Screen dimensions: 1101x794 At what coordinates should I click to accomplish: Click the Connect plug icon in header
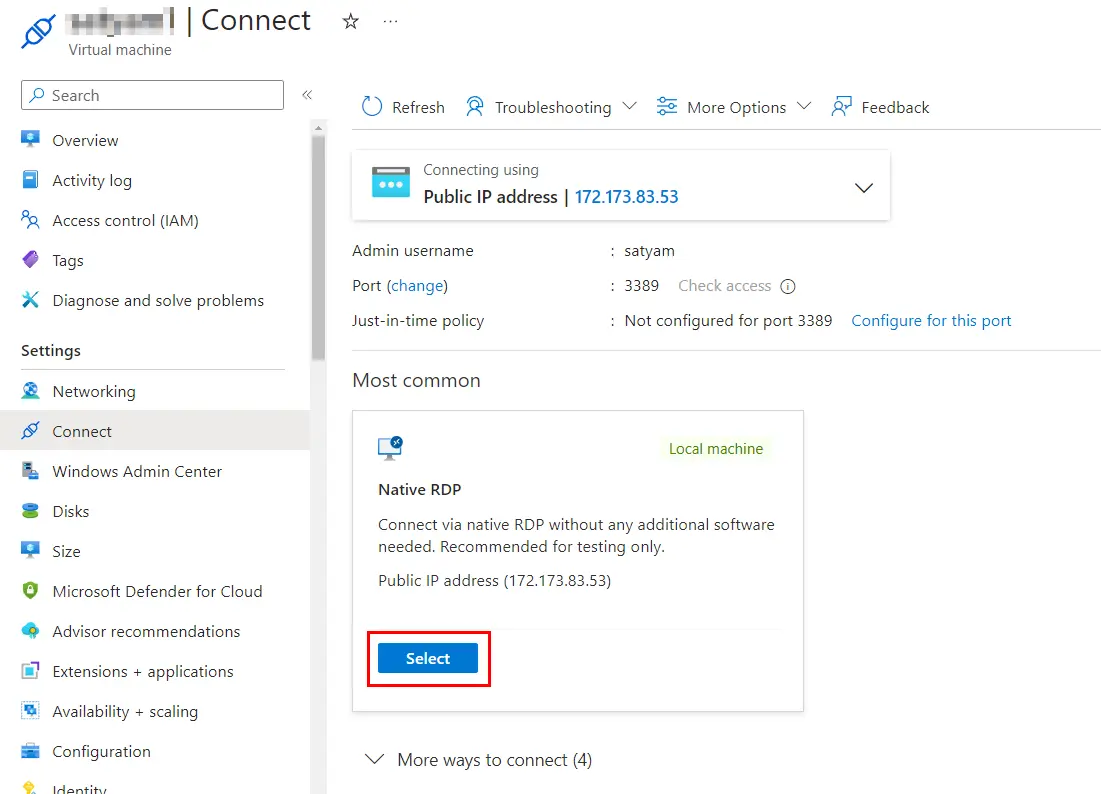click(x=38, y=30)
